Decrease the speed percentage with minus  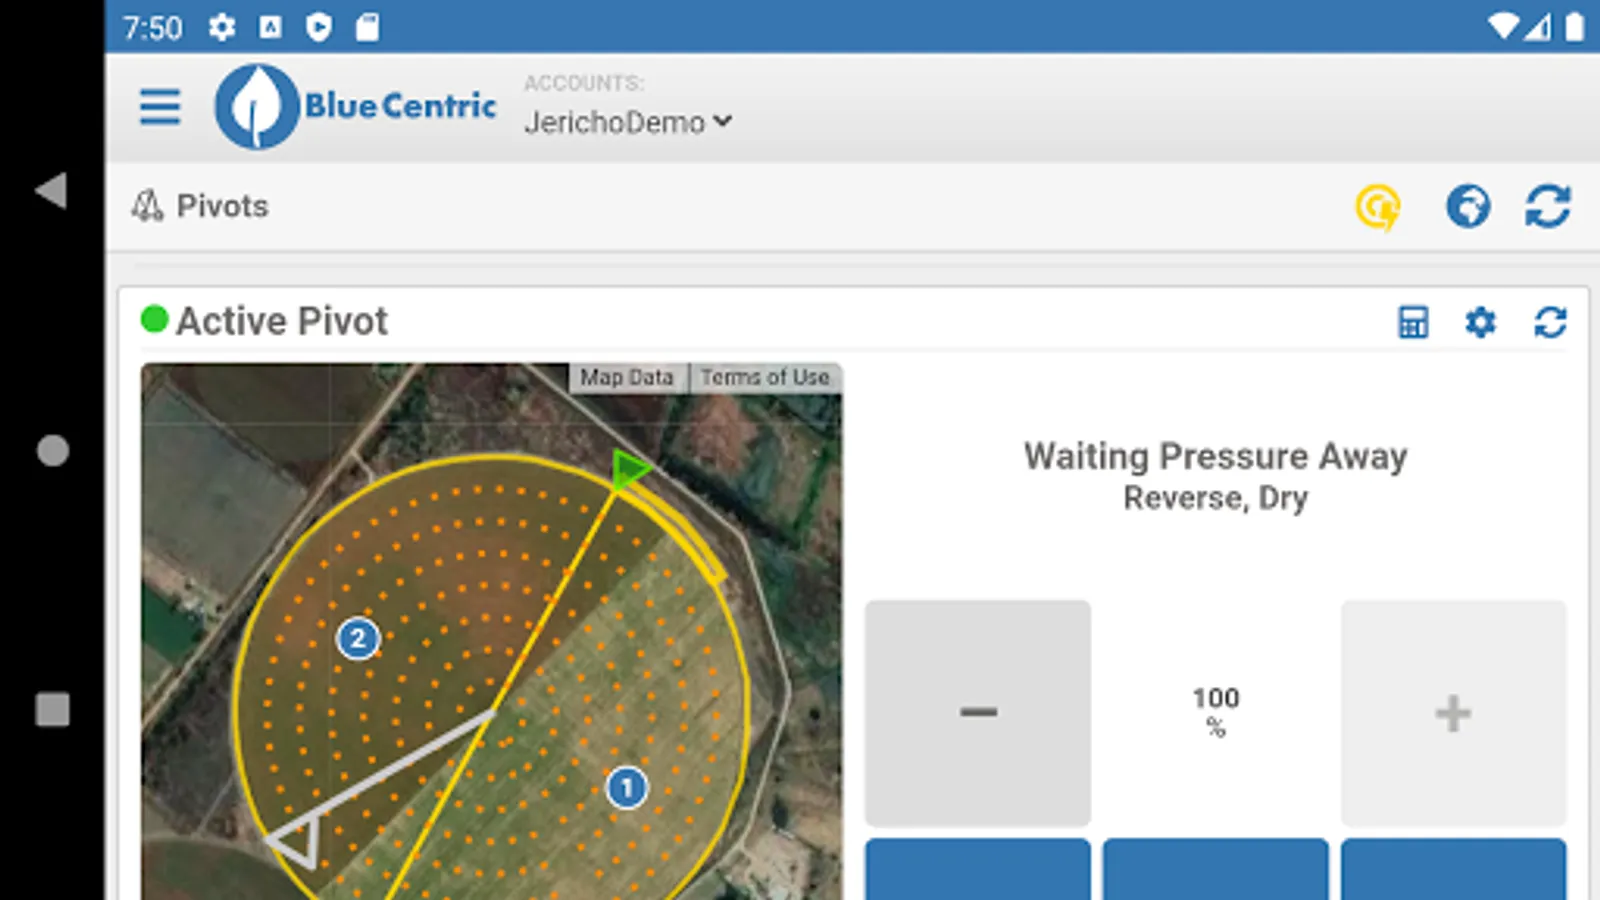pyautogui.click(x=978, y=713)
